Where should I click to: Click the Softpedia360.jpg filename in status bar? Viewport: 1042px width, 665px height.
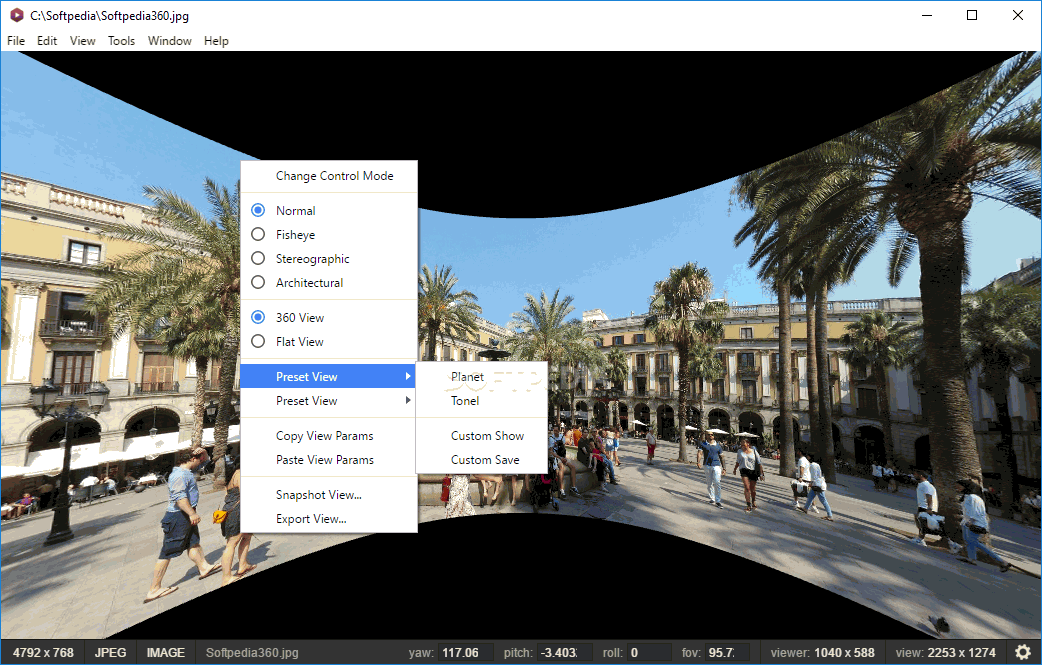pyautogui.click(x=252, y=652)
